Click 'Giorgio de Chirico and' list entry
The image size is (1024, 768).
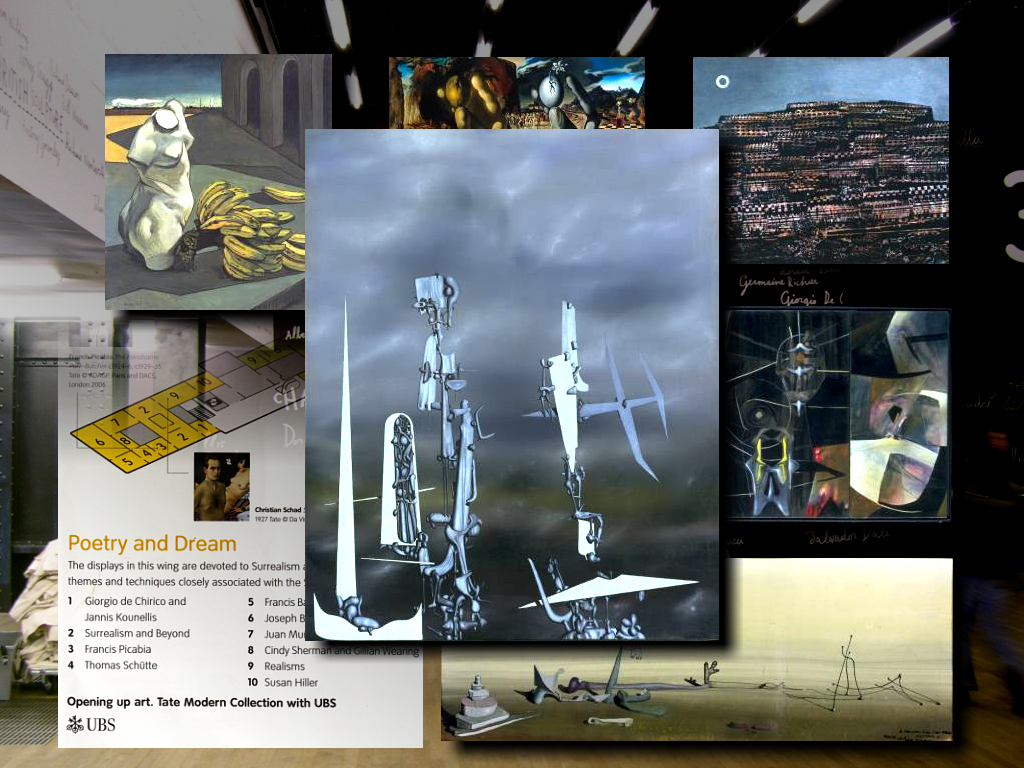[x=135, y=601]
